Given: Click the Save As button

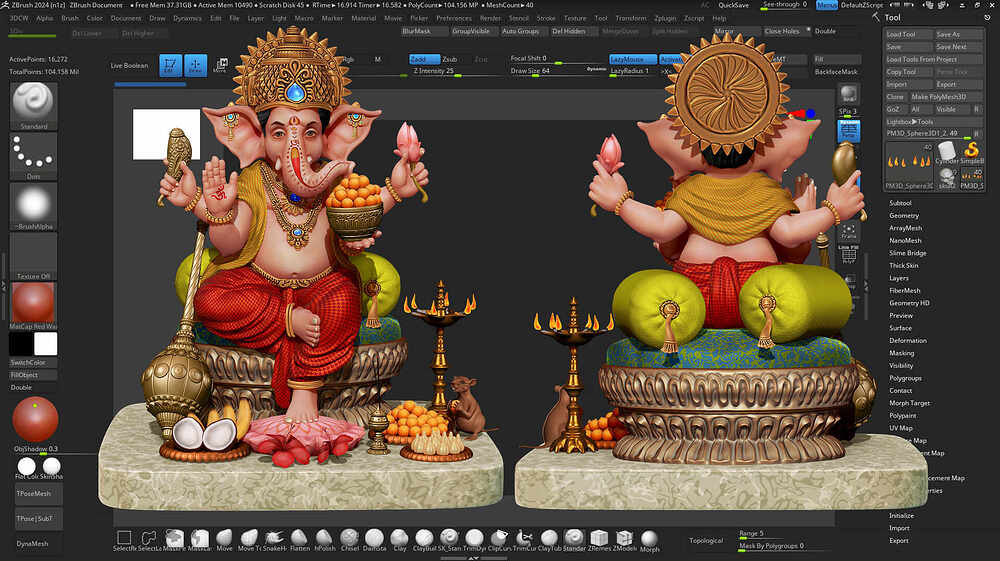Looking at the screenshot, I should pyautogui.click(x=959, y=34).
